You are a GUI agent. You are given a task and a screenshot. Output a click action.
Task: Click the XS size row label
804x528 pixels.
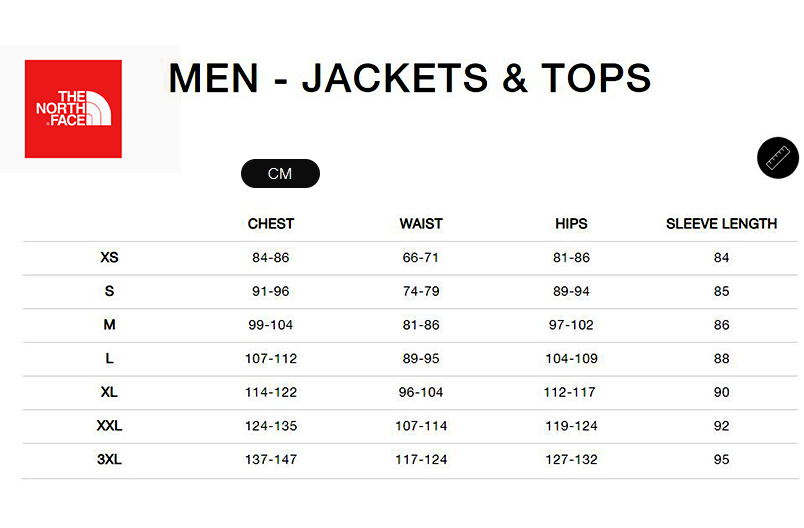pyautogui.click(x=109, y=257)
